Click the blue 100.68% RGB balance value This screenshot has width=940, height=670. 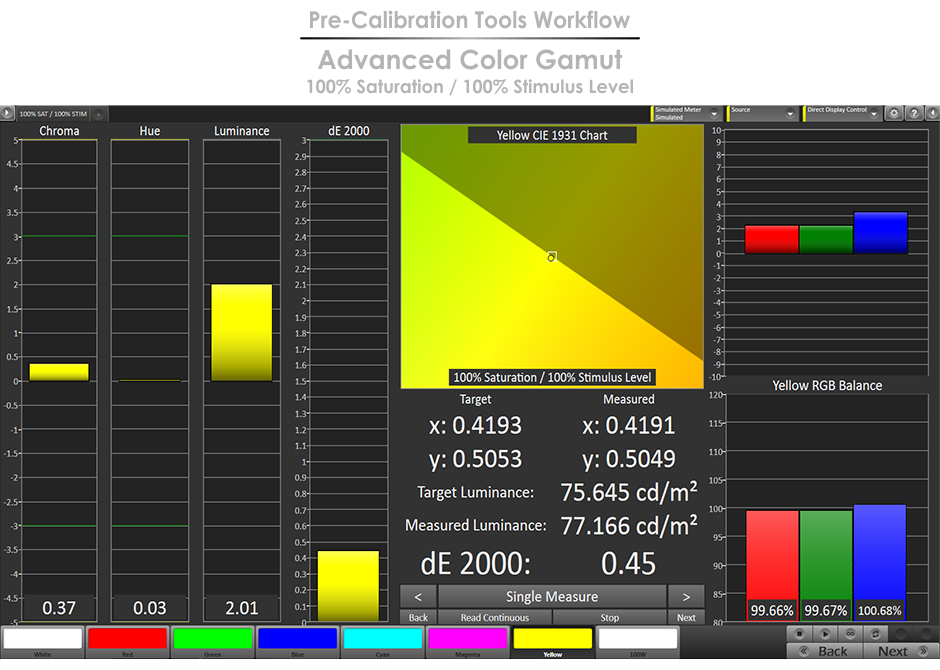[x=879, y=611]
